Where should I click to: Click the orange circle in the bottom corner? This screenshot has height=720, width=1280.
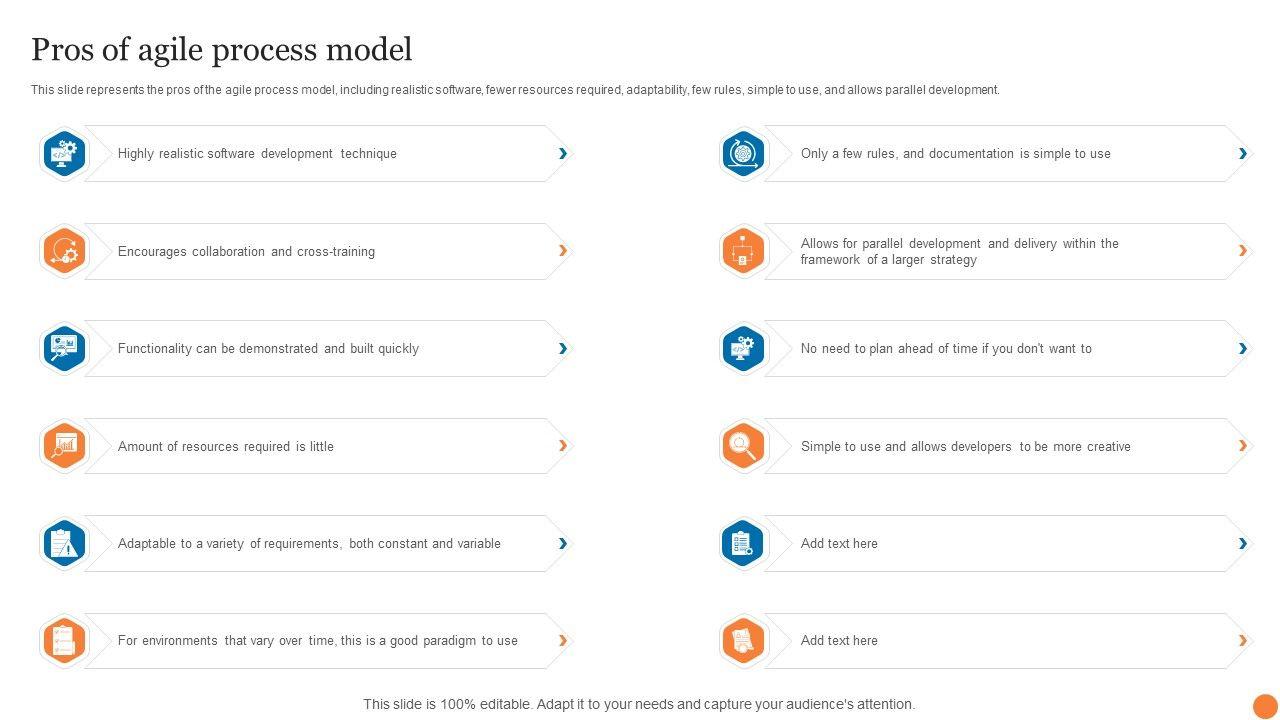coord(1265,706)
